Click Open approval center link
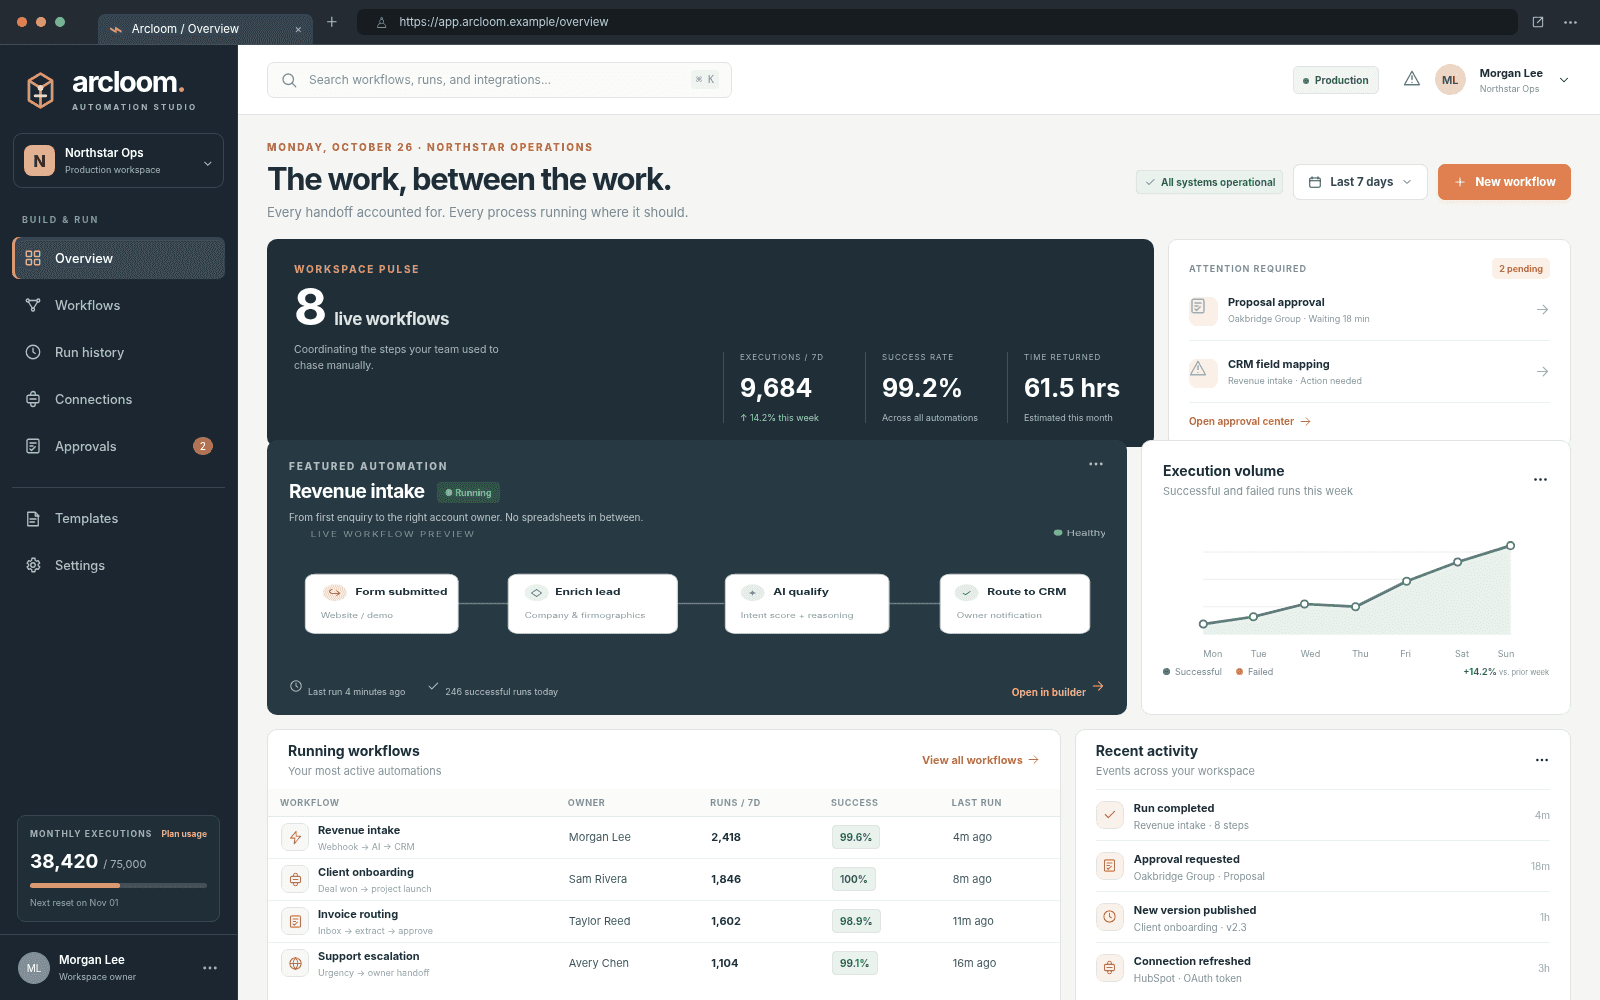Viewport: 1600px width, 1000px height. point(1249,421)
